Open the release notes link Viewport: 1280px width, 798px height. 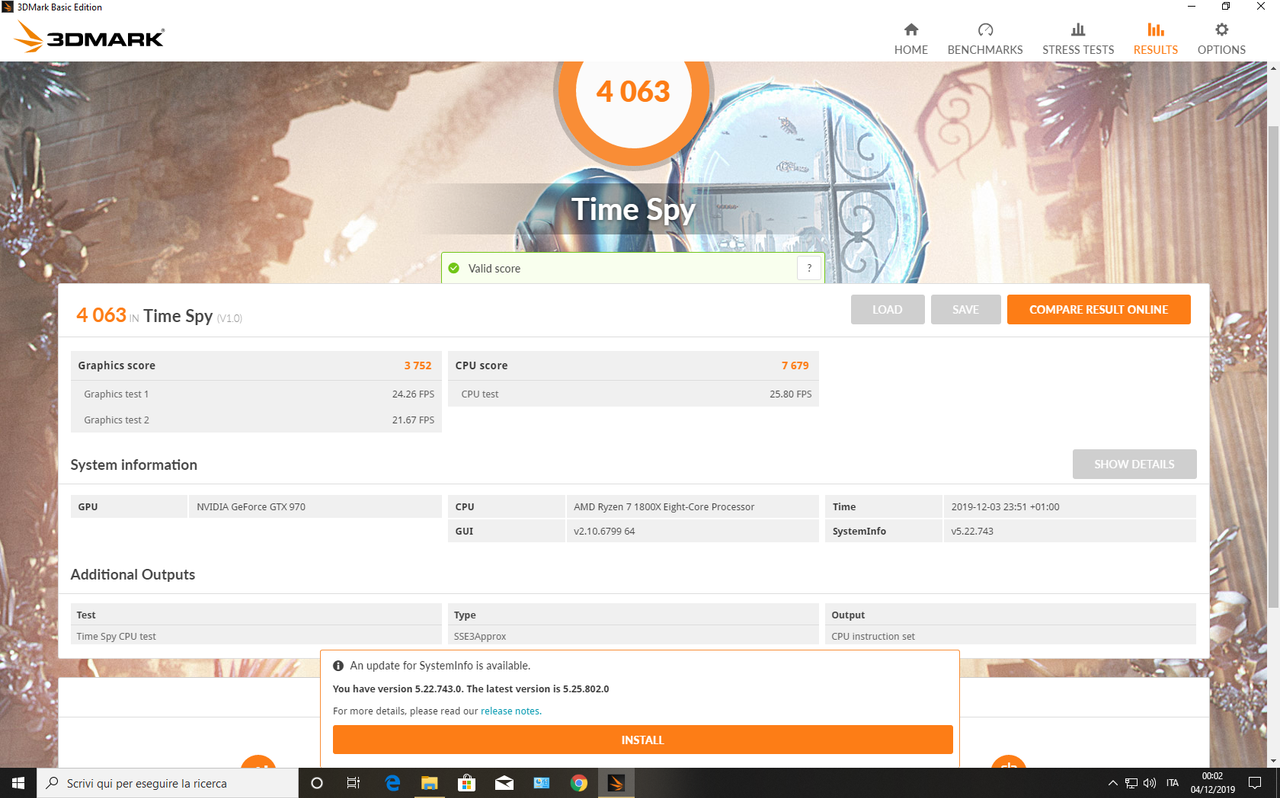click(x=510, y=711)
